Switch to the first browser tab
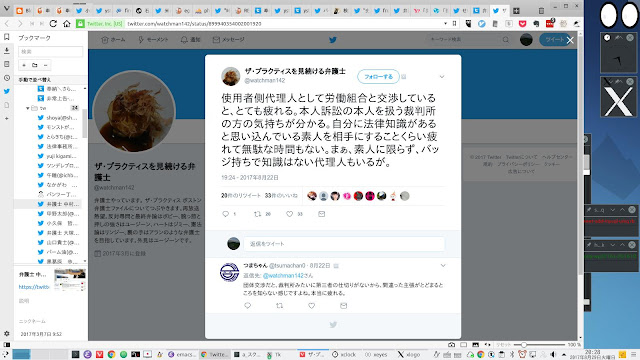 pyautogui.click(x=24, y=11)
